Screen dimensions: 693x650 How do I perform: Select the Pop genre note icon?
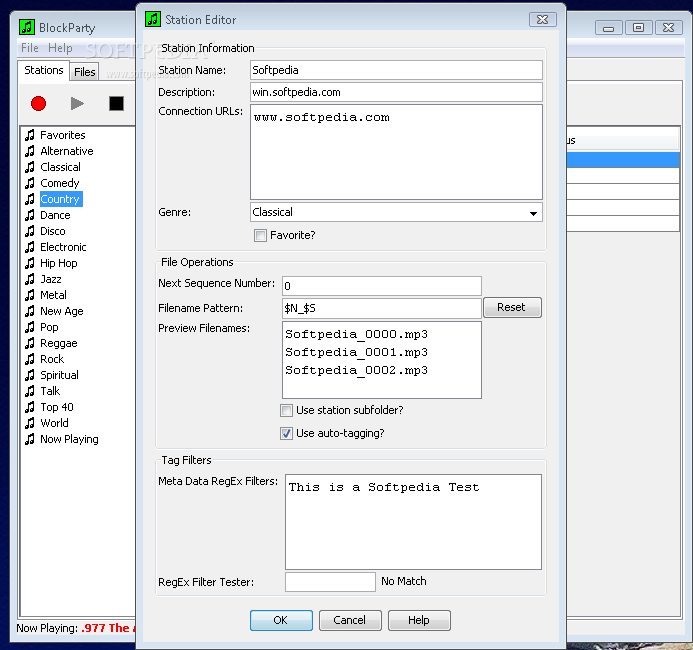click(30, 327)
